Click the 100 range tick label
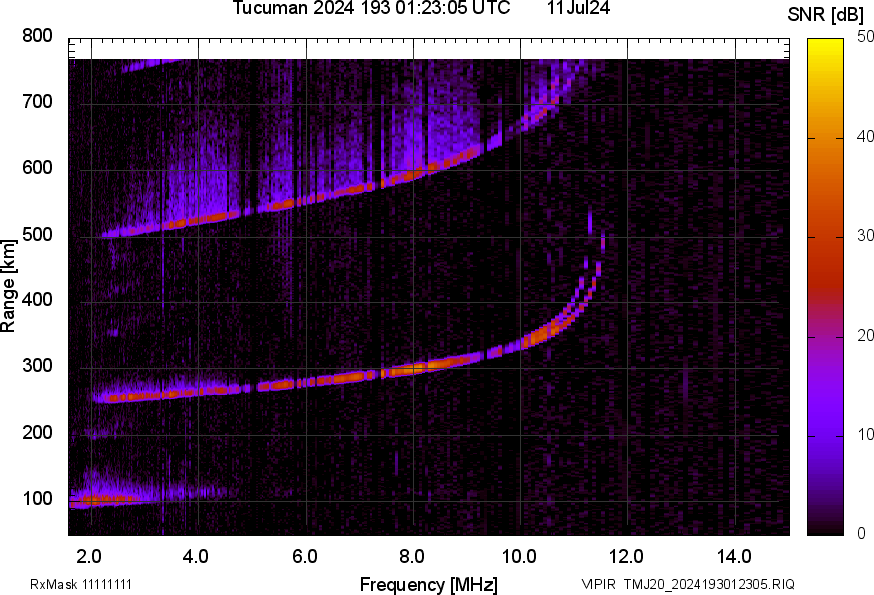Screen dimensions: 874x595 [x=37, y=499]
